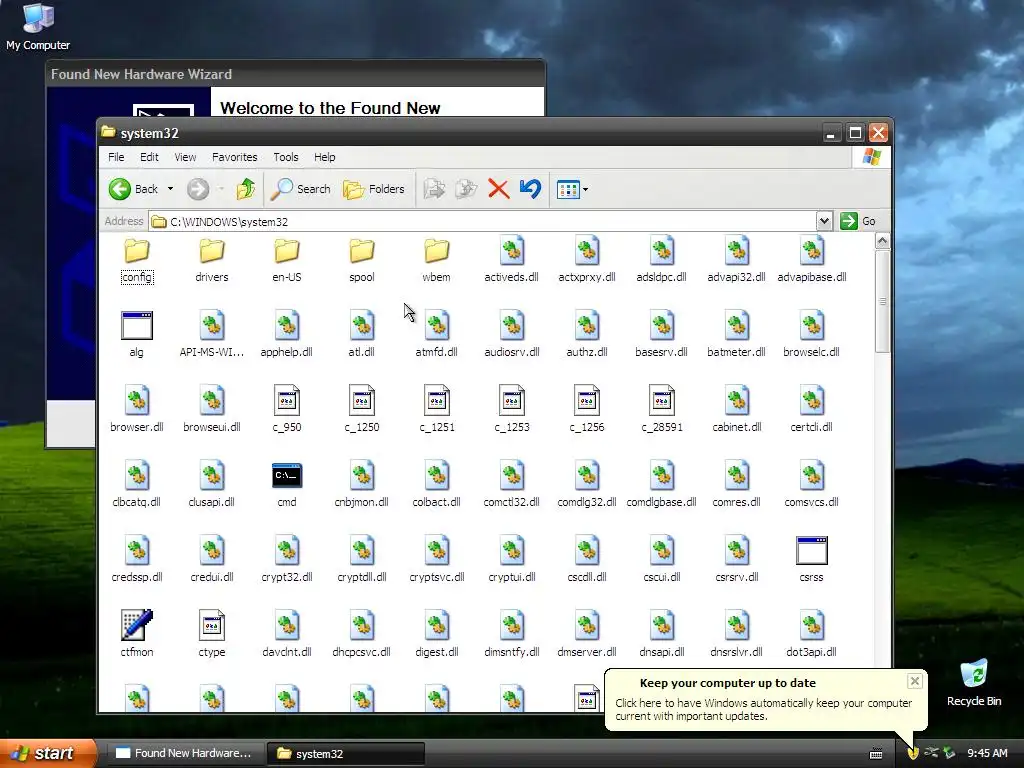Select the ctype file icon
This screenshot has height=768, width=1024.
click(212, 634)
